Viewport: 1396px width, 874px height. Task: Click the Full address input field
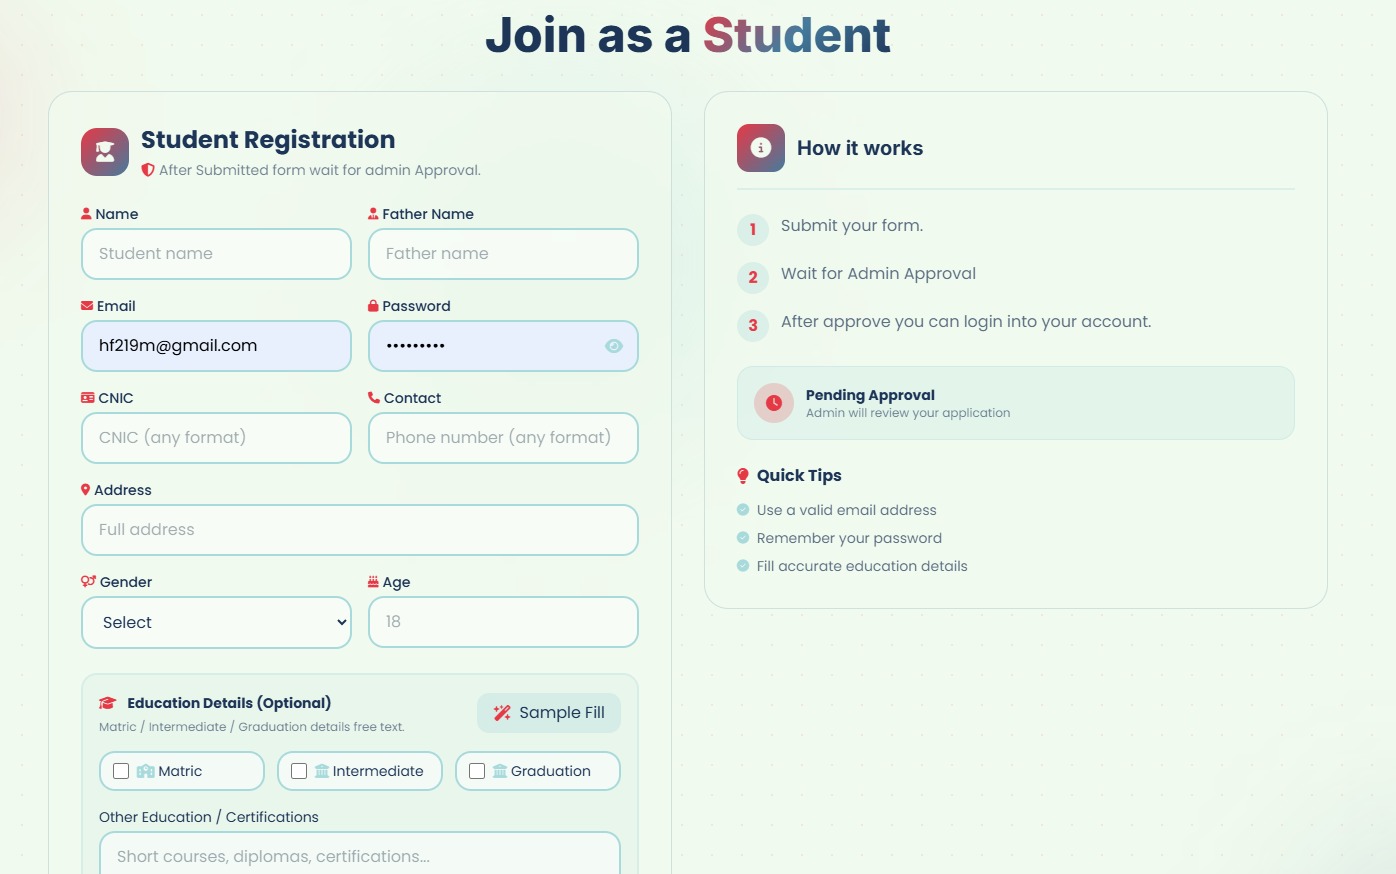(x=359, y=530)
